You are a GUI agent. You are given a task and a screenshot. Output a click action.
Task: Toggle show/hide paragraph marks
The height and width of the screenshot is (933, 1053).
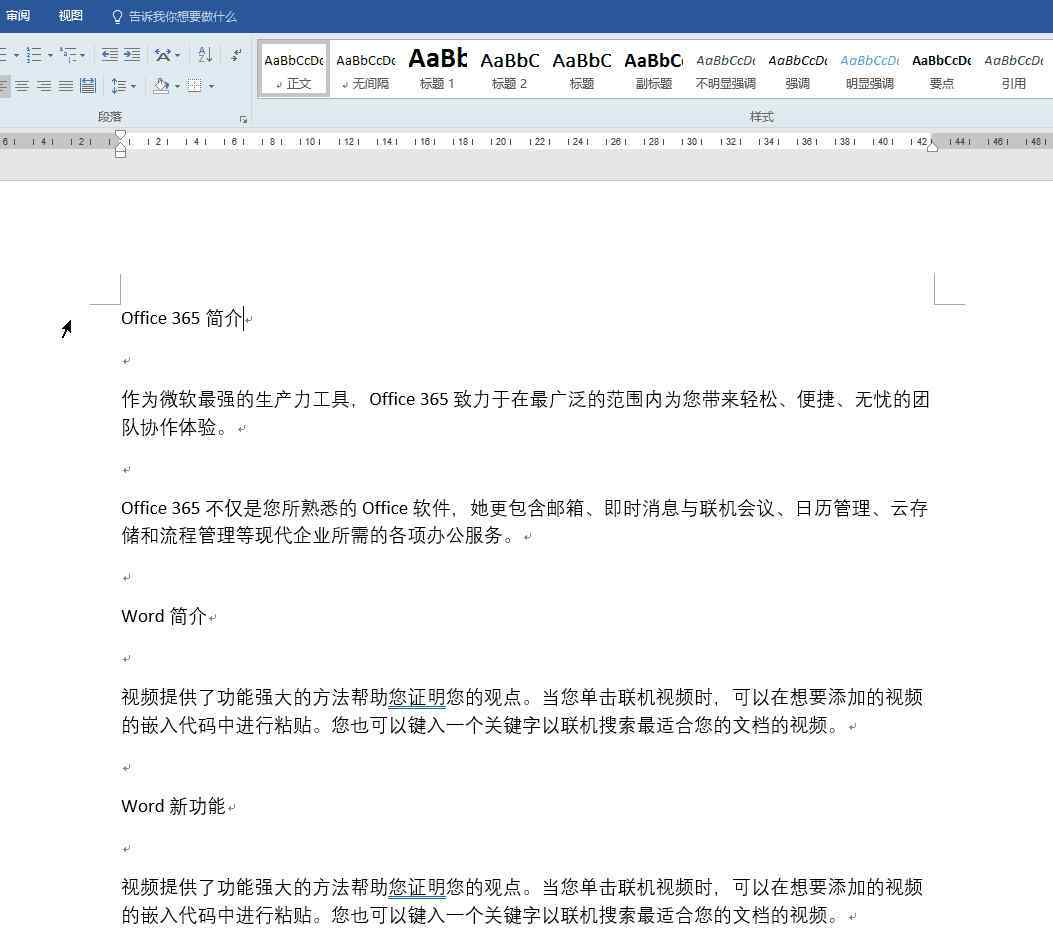pos(236,55)
